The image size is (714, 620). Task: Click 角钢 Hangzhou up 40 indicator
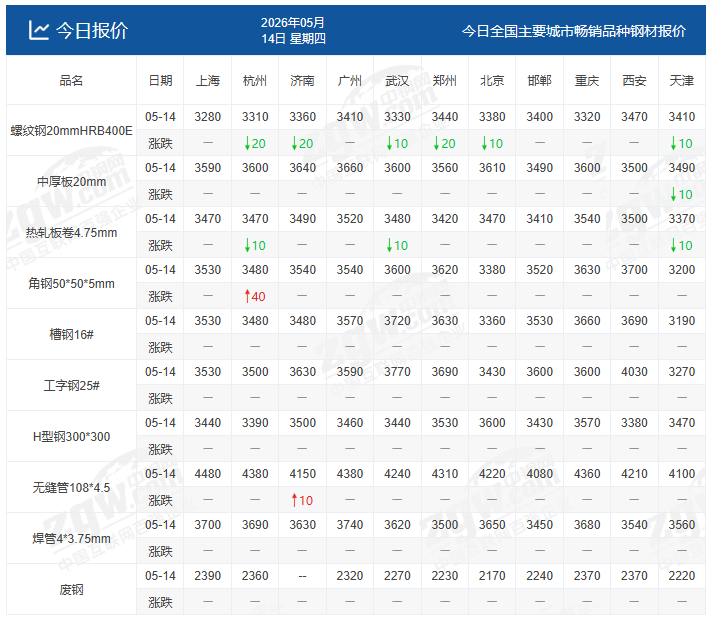point(255,297)
